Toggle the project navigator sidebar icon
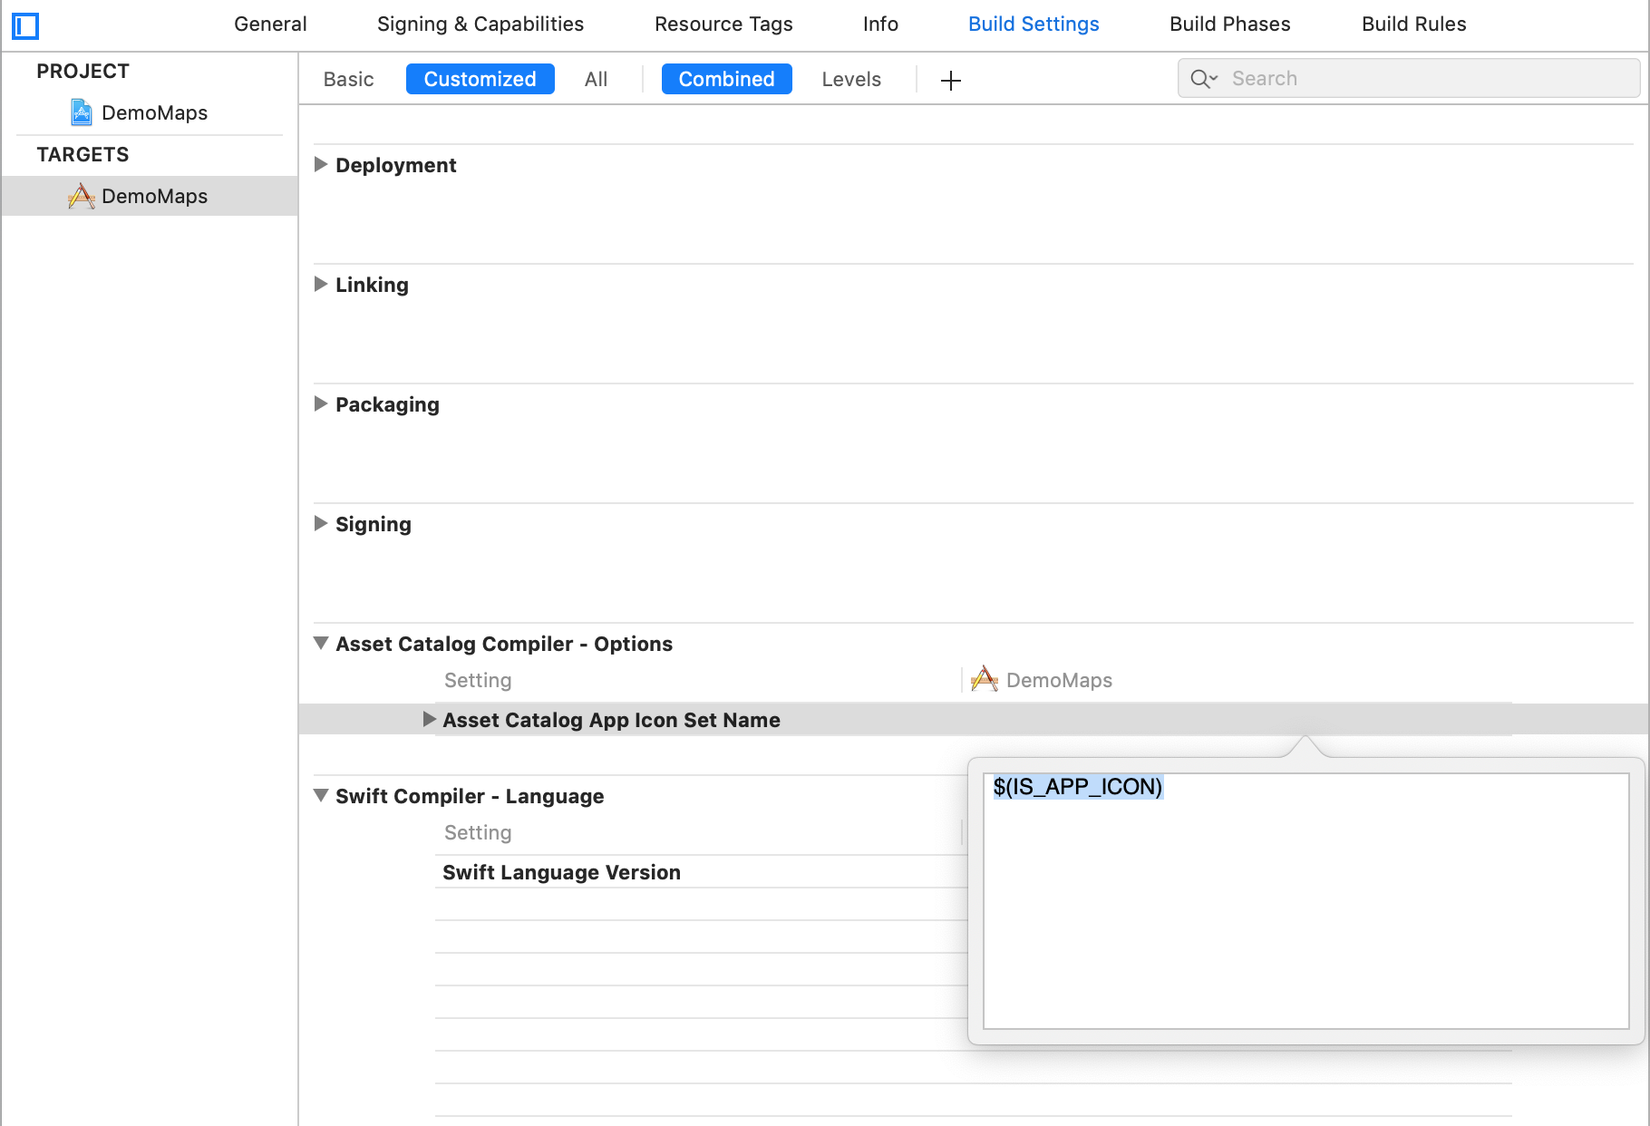1650x1126 pixels. point(25,25)
